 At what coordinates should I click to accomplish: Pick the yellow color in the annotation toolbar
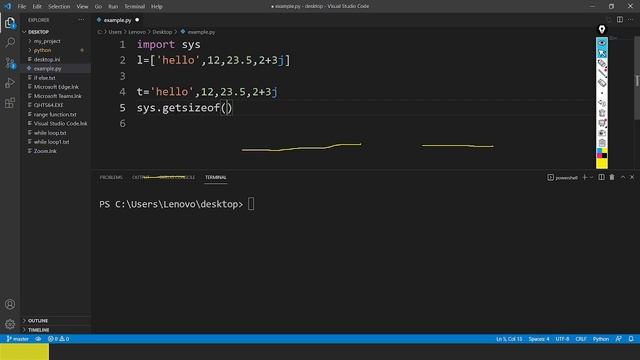(602, 163)
